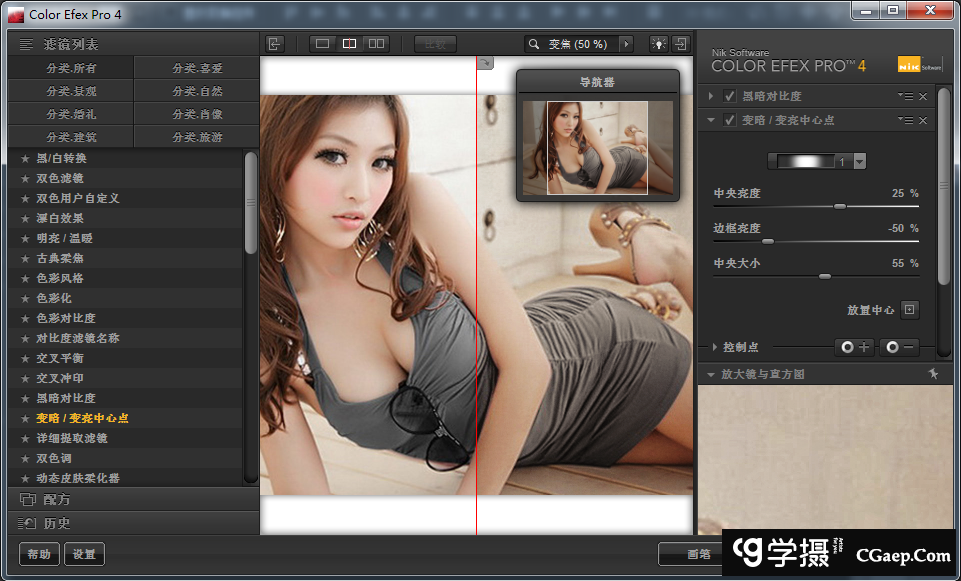Screen dimensions: 961x581
Task: Open the shape preset dropdown arrow
Action: 859,162
